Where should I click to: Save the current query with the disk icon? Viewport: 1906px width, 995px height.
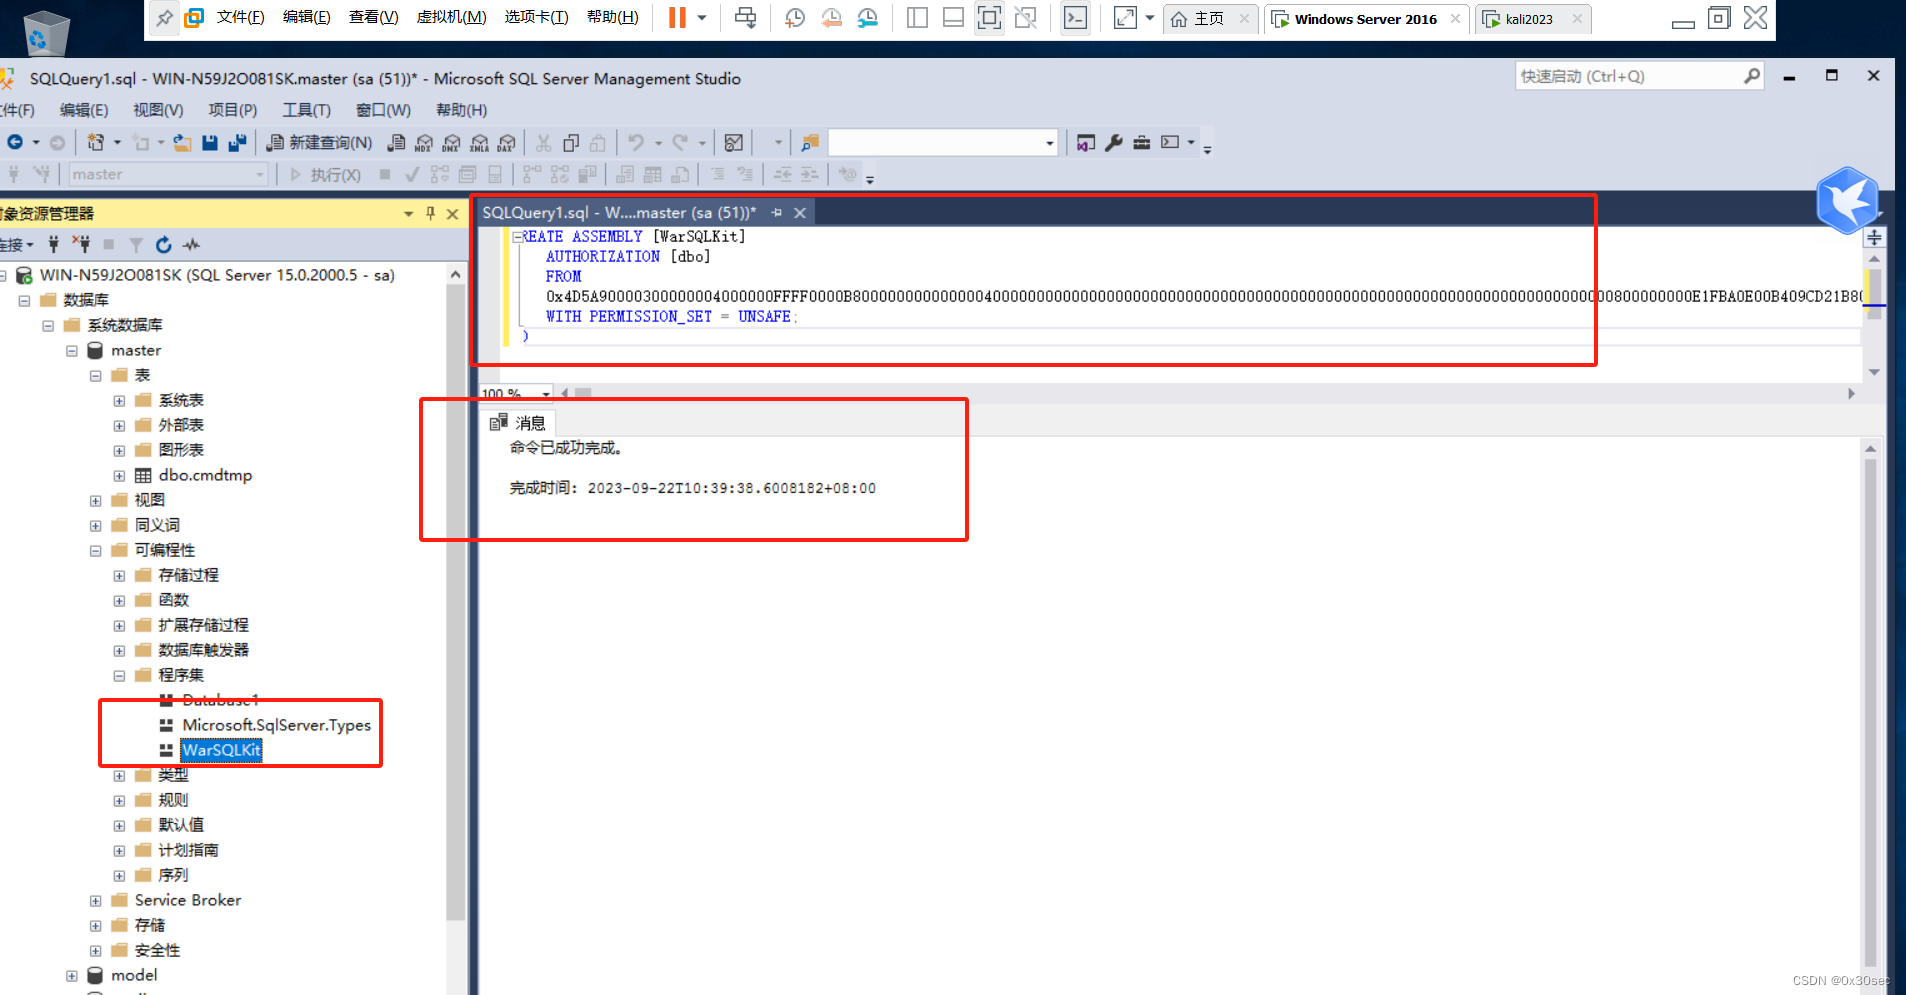click(210, 143)
